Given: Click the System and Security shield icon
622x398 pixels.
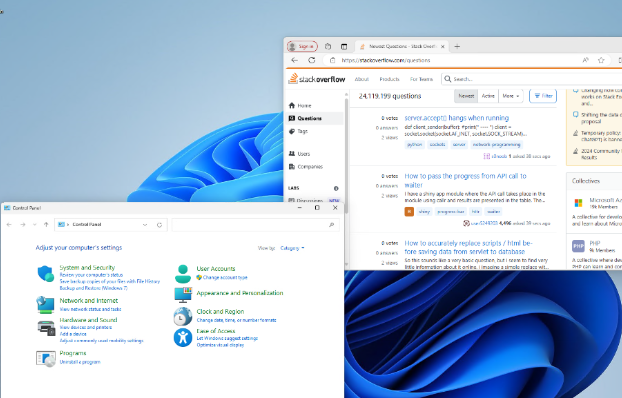Looking at the screenshot, I should tap(46, 273).
